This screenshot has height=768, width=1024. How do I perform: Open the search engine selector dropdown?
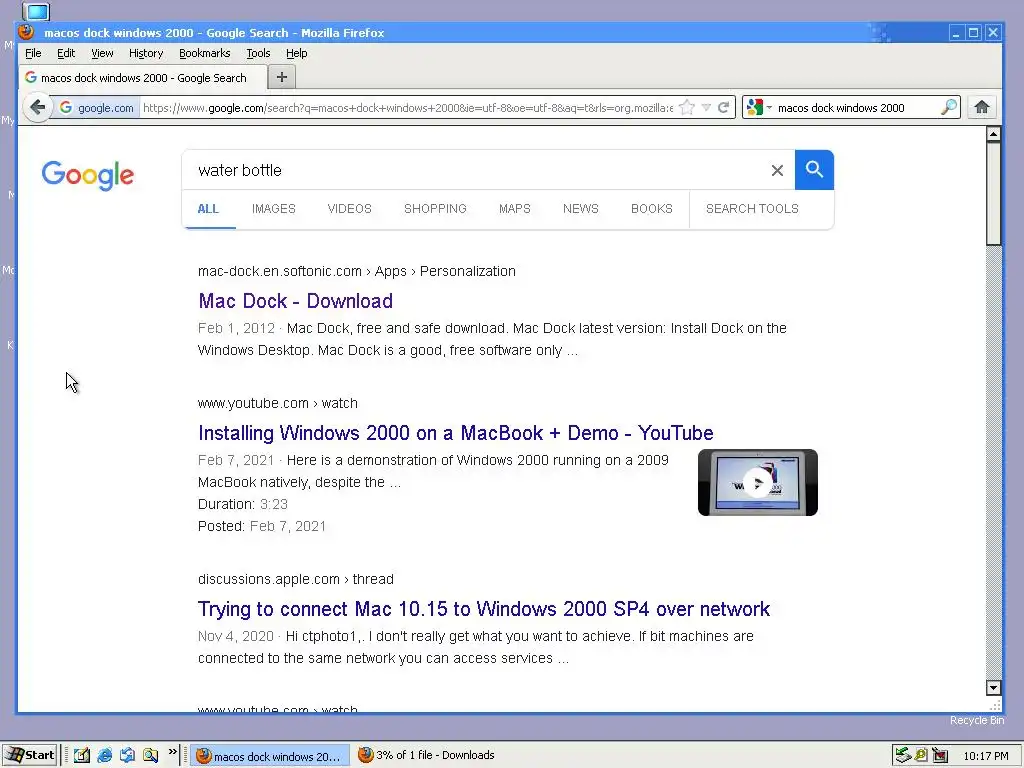(x=760, y=108)
